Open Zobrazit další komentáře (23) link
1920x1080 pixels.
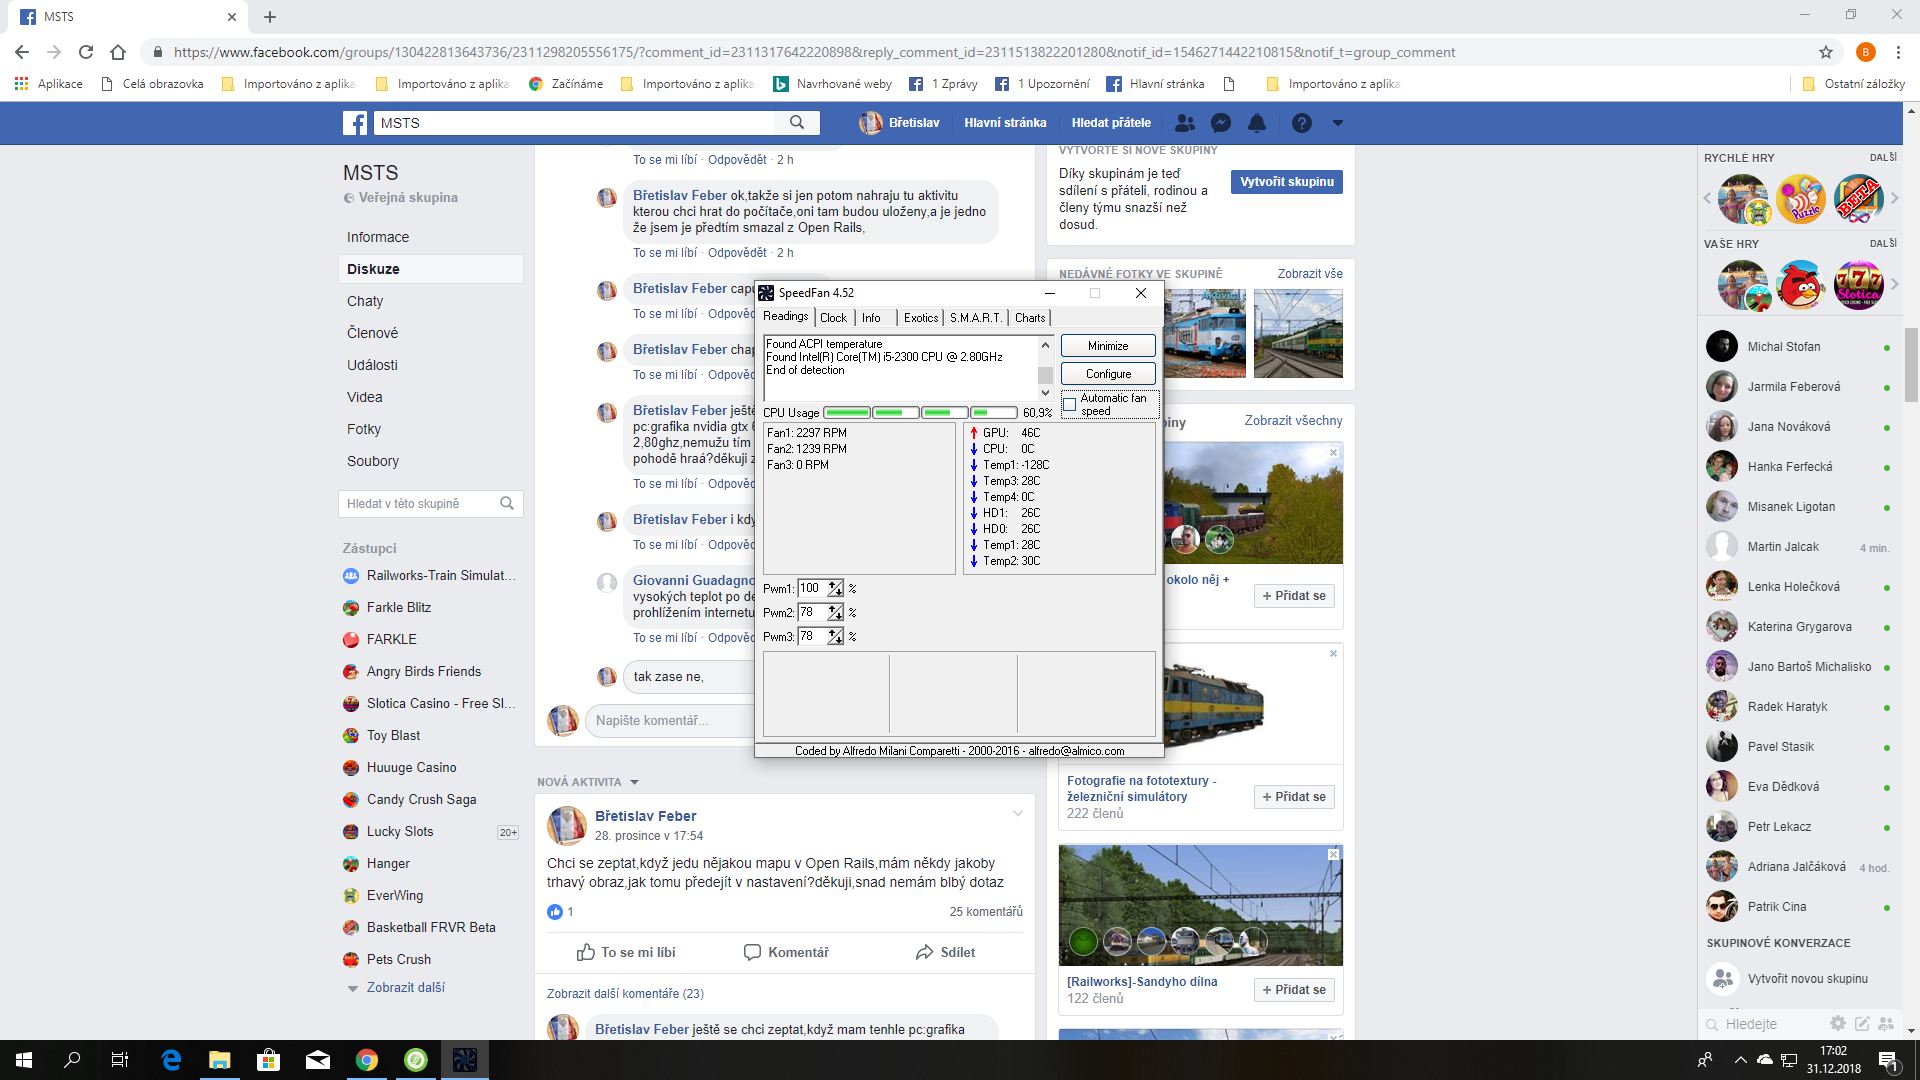(625, 994)
